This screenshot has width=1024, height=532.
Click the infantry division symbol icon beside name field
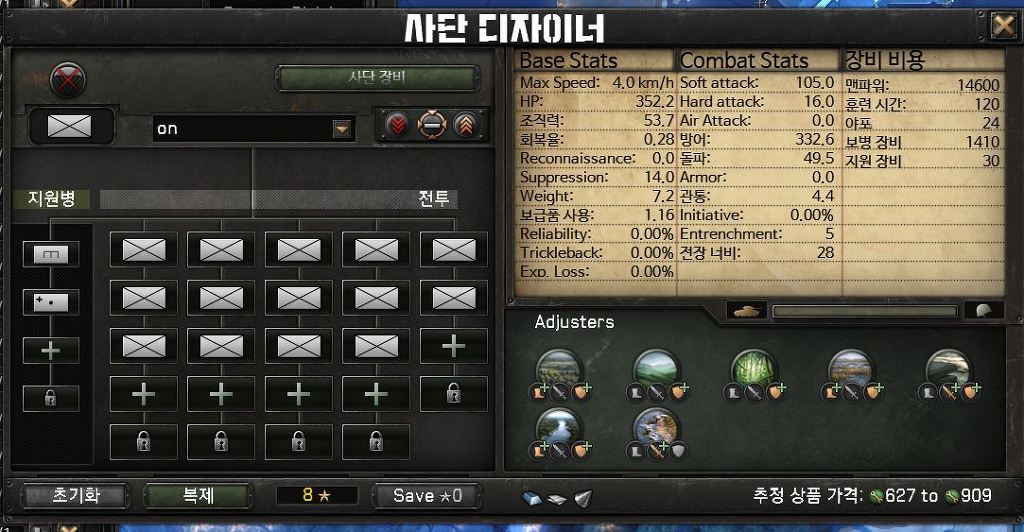pos(70,125)
